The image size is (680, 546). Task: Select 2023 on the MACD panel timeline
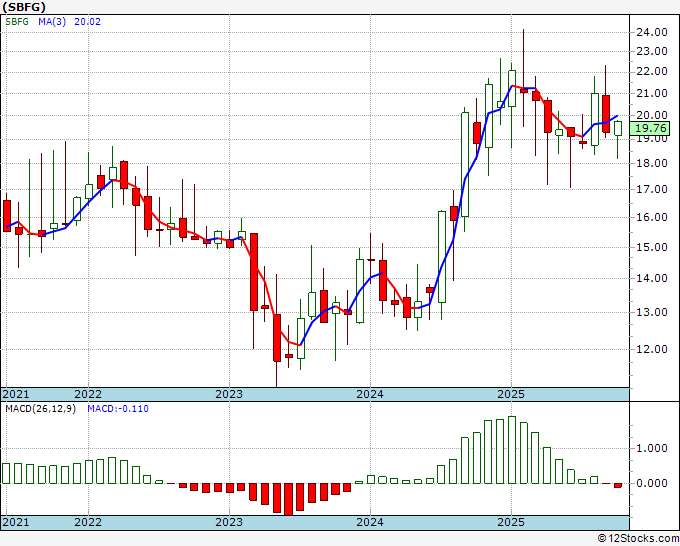229,522
